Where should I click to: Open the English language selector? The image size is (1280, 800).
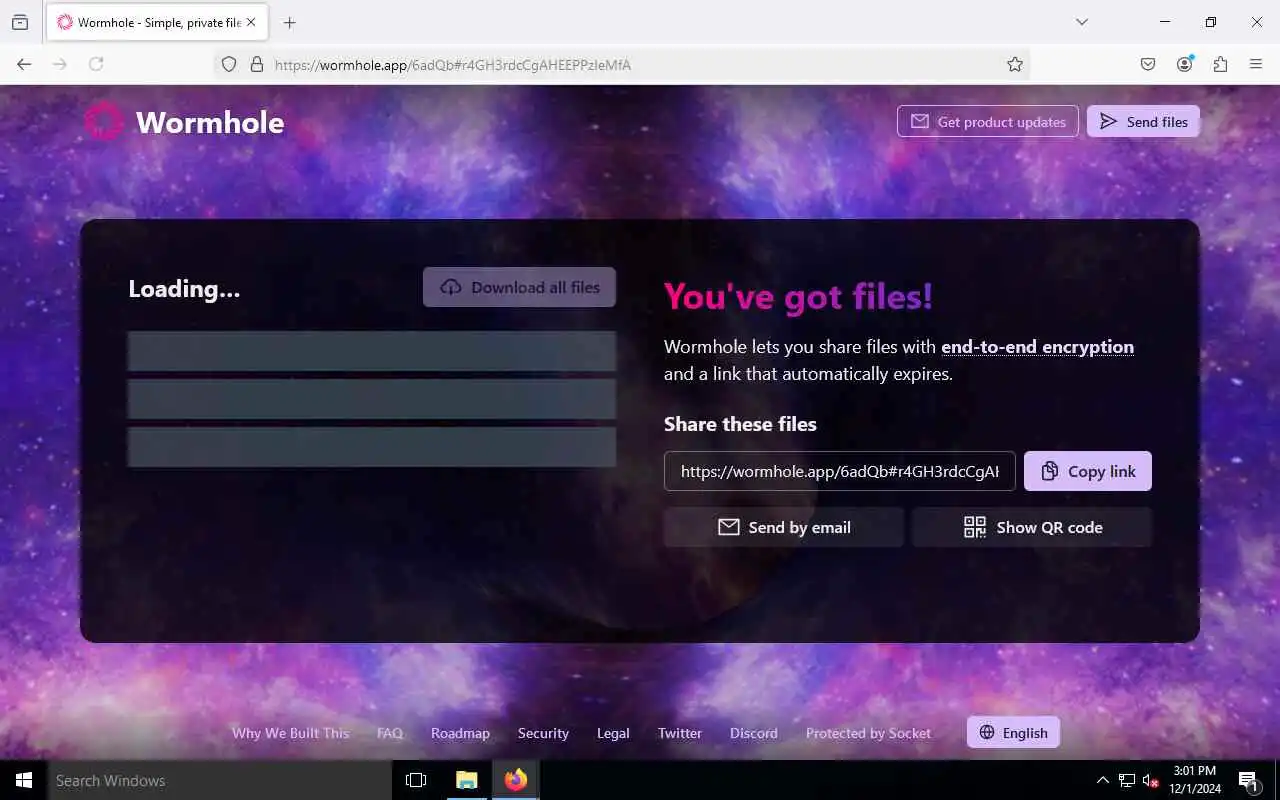point(1013,732)
